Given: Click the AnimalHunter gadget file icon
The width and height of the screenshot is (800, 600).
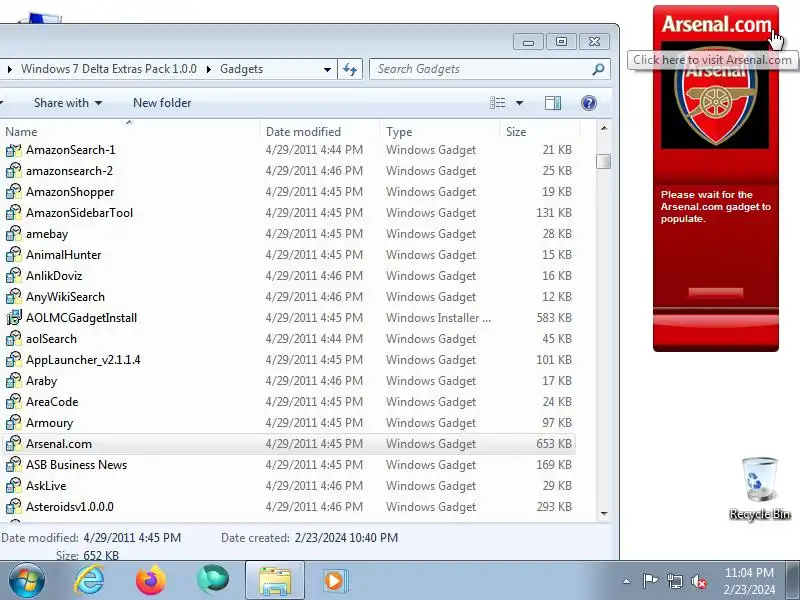Looking at the screenshot, I should (x=14, y=255).
